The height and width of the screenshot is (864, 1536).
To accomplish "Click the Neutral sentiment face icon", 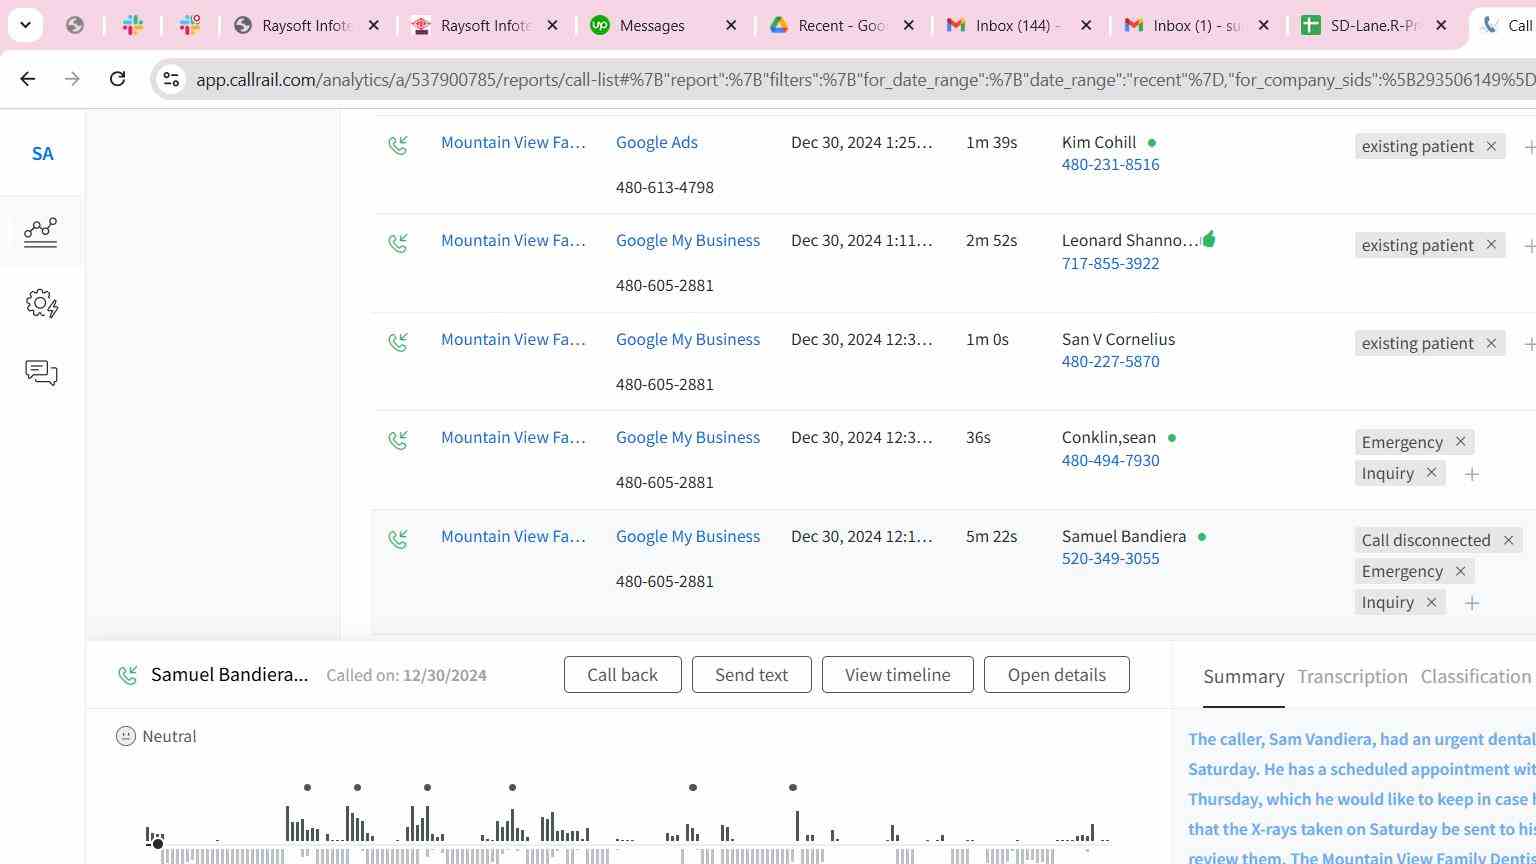I will 126,736.
